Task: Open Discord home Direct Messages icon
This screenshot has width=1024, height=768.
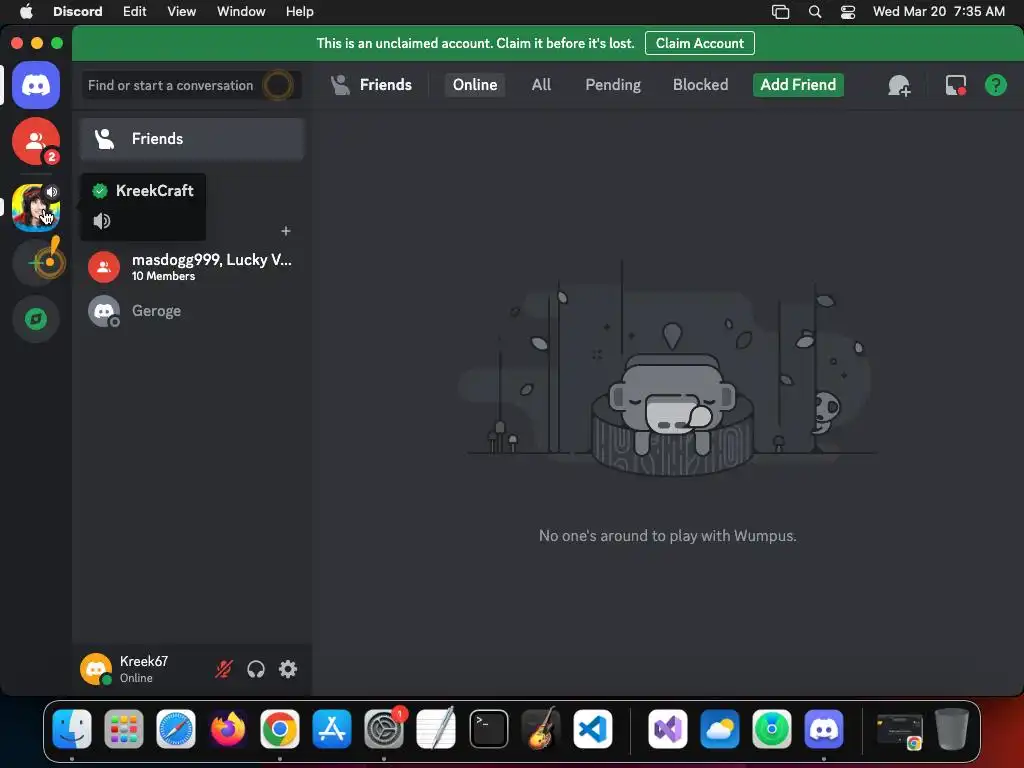Action: coord(36,86)
